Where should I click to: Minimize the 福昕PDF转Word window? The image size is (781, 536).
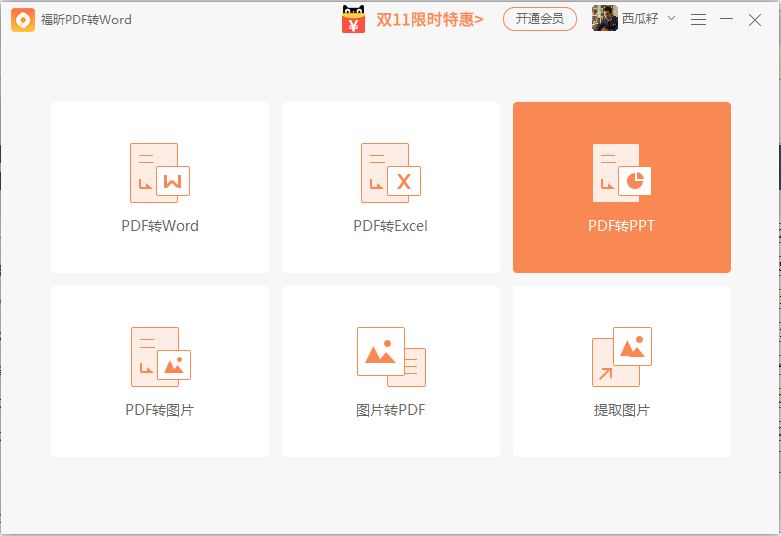[726, 19]
